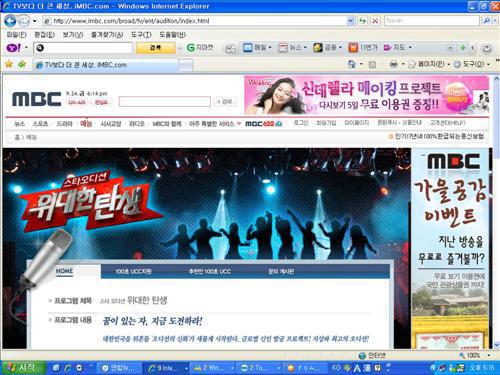Viewport: 500px width, 375px height.
Task: Open the 페이지(P) dropdown menu
Action: pyautogui.click(x=430, y=64)
